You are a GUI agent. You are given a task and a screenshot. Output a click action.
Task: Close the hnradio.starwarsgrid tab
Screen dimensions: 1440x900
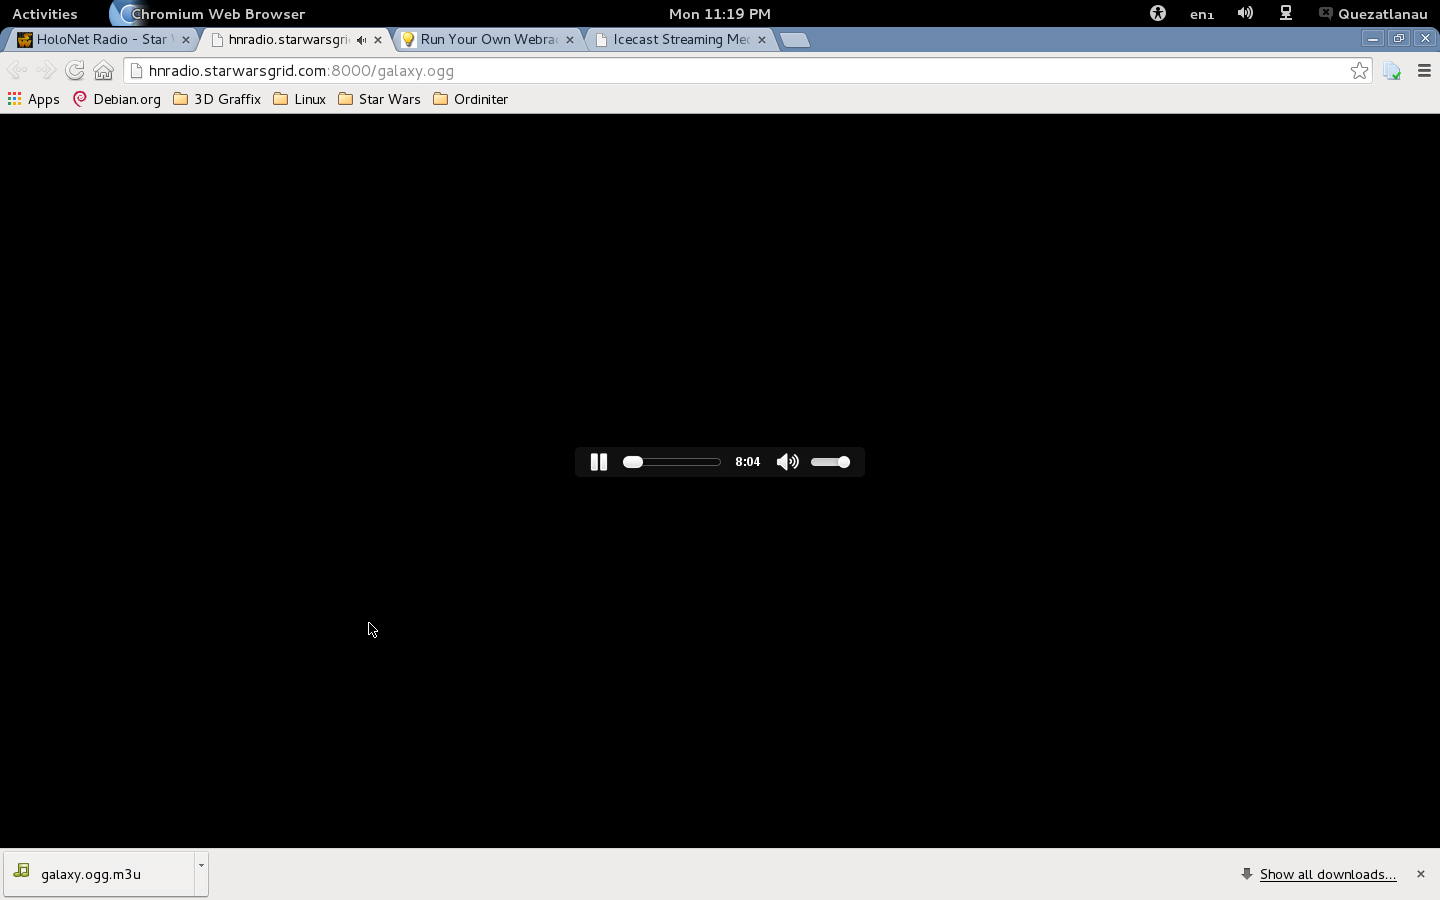point(378,40)
